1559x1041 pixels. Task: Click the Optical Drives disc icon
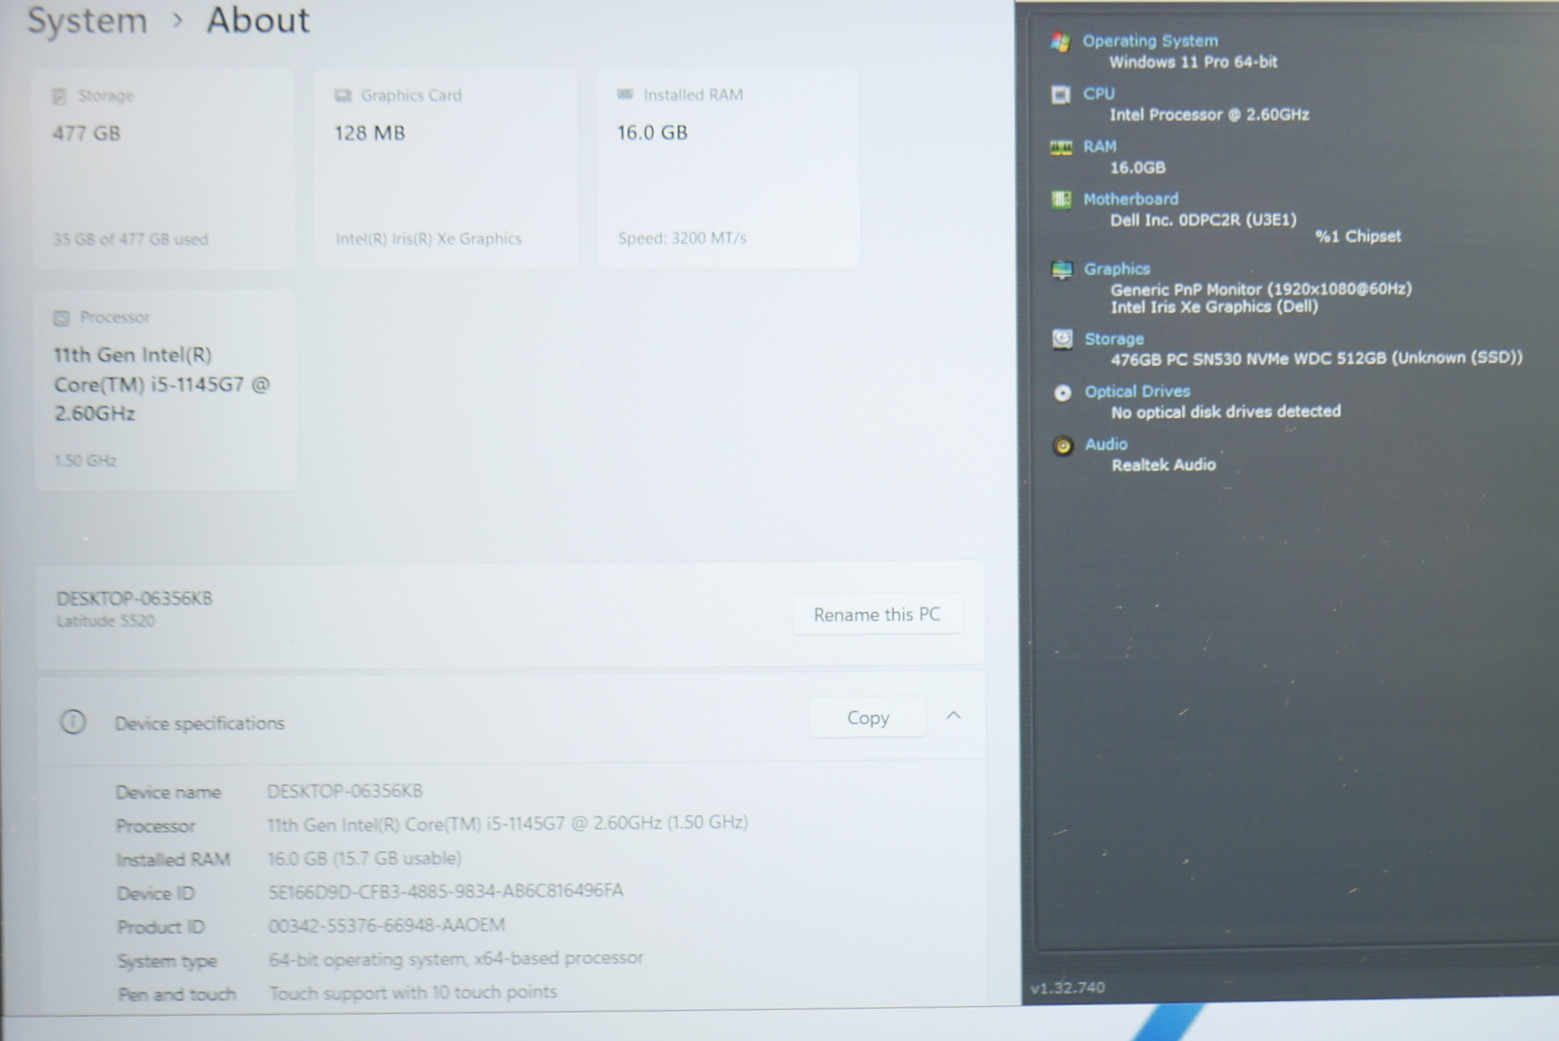click(x=1063, y=393)
